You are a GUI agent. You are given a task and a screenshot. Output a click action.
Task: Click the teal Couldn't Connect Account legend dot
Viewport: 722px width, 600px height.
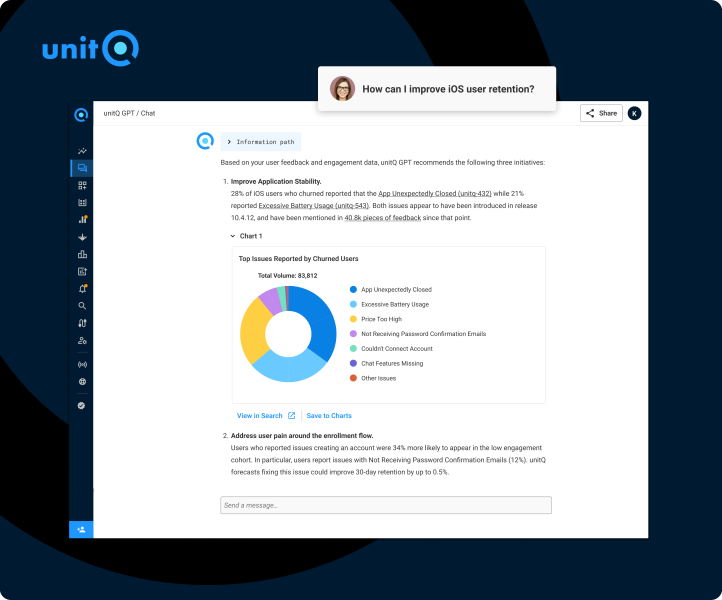coord(353,349)
